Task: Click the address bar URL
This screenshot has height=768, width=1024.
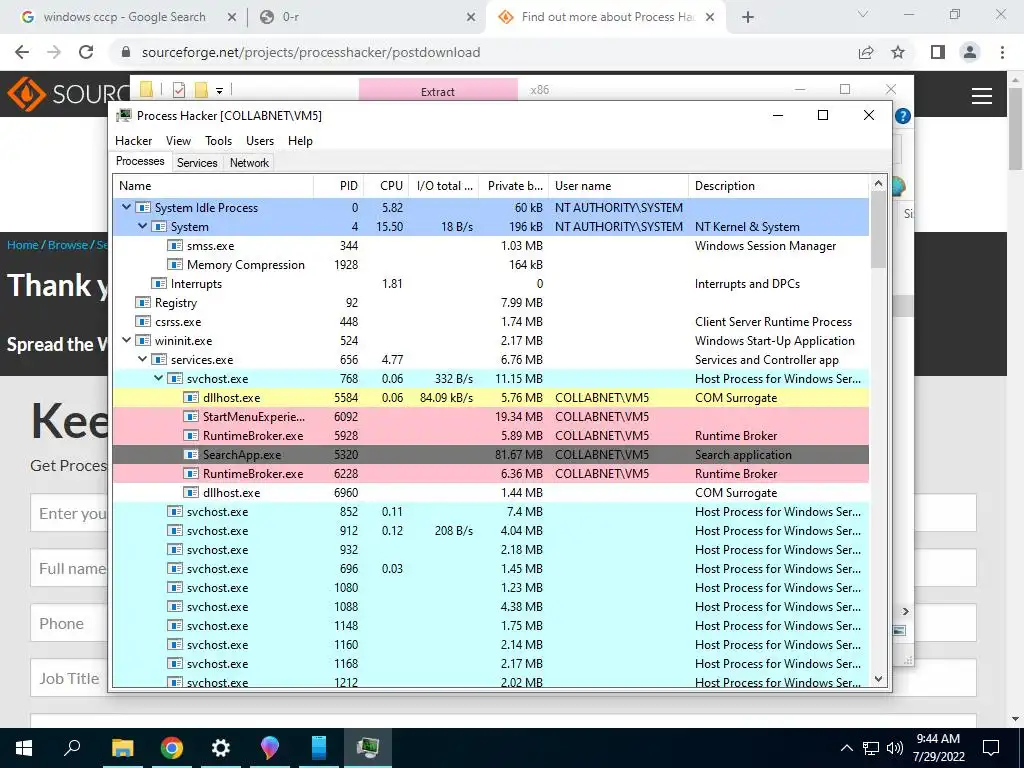Action: click(x=311, y=52)
